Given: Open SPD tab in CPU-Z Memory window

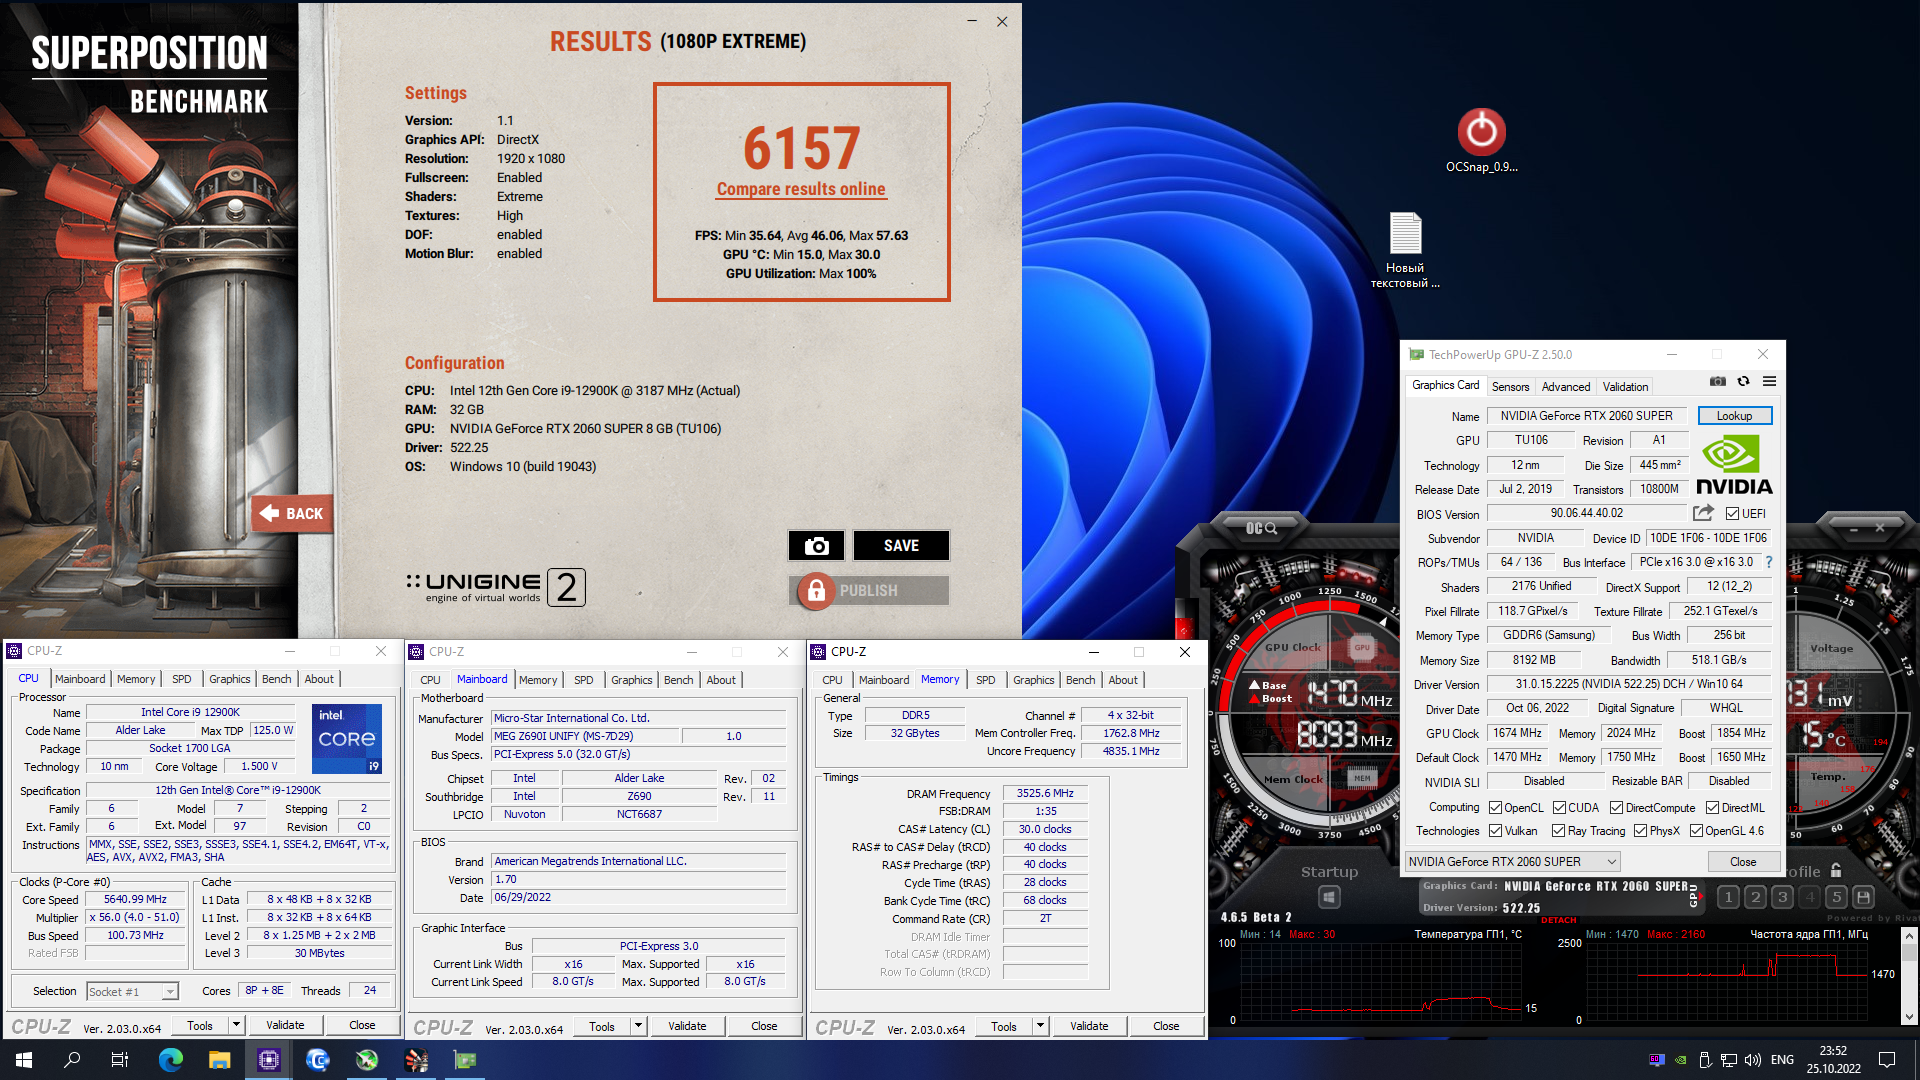Looking at the screenshot, I should click(x=985, y=680).
